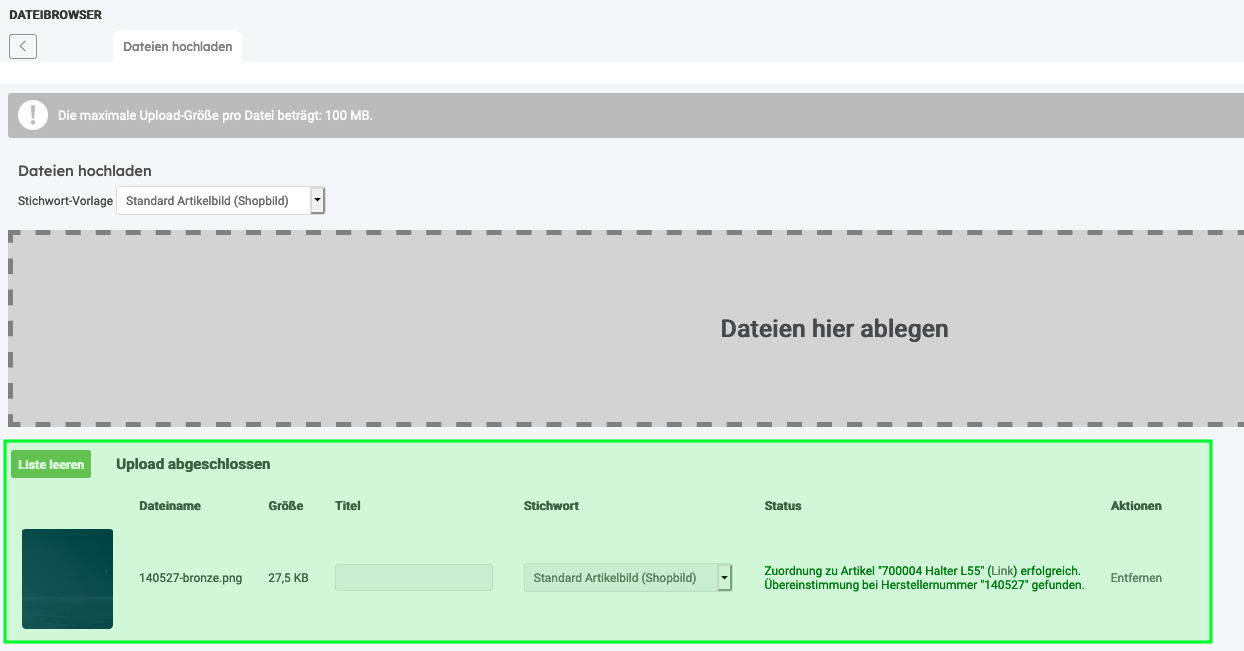Screen dimensions: 1244x651
Task: Click the back arrow button
Action: pyautogui.click(x=23, y=46)
